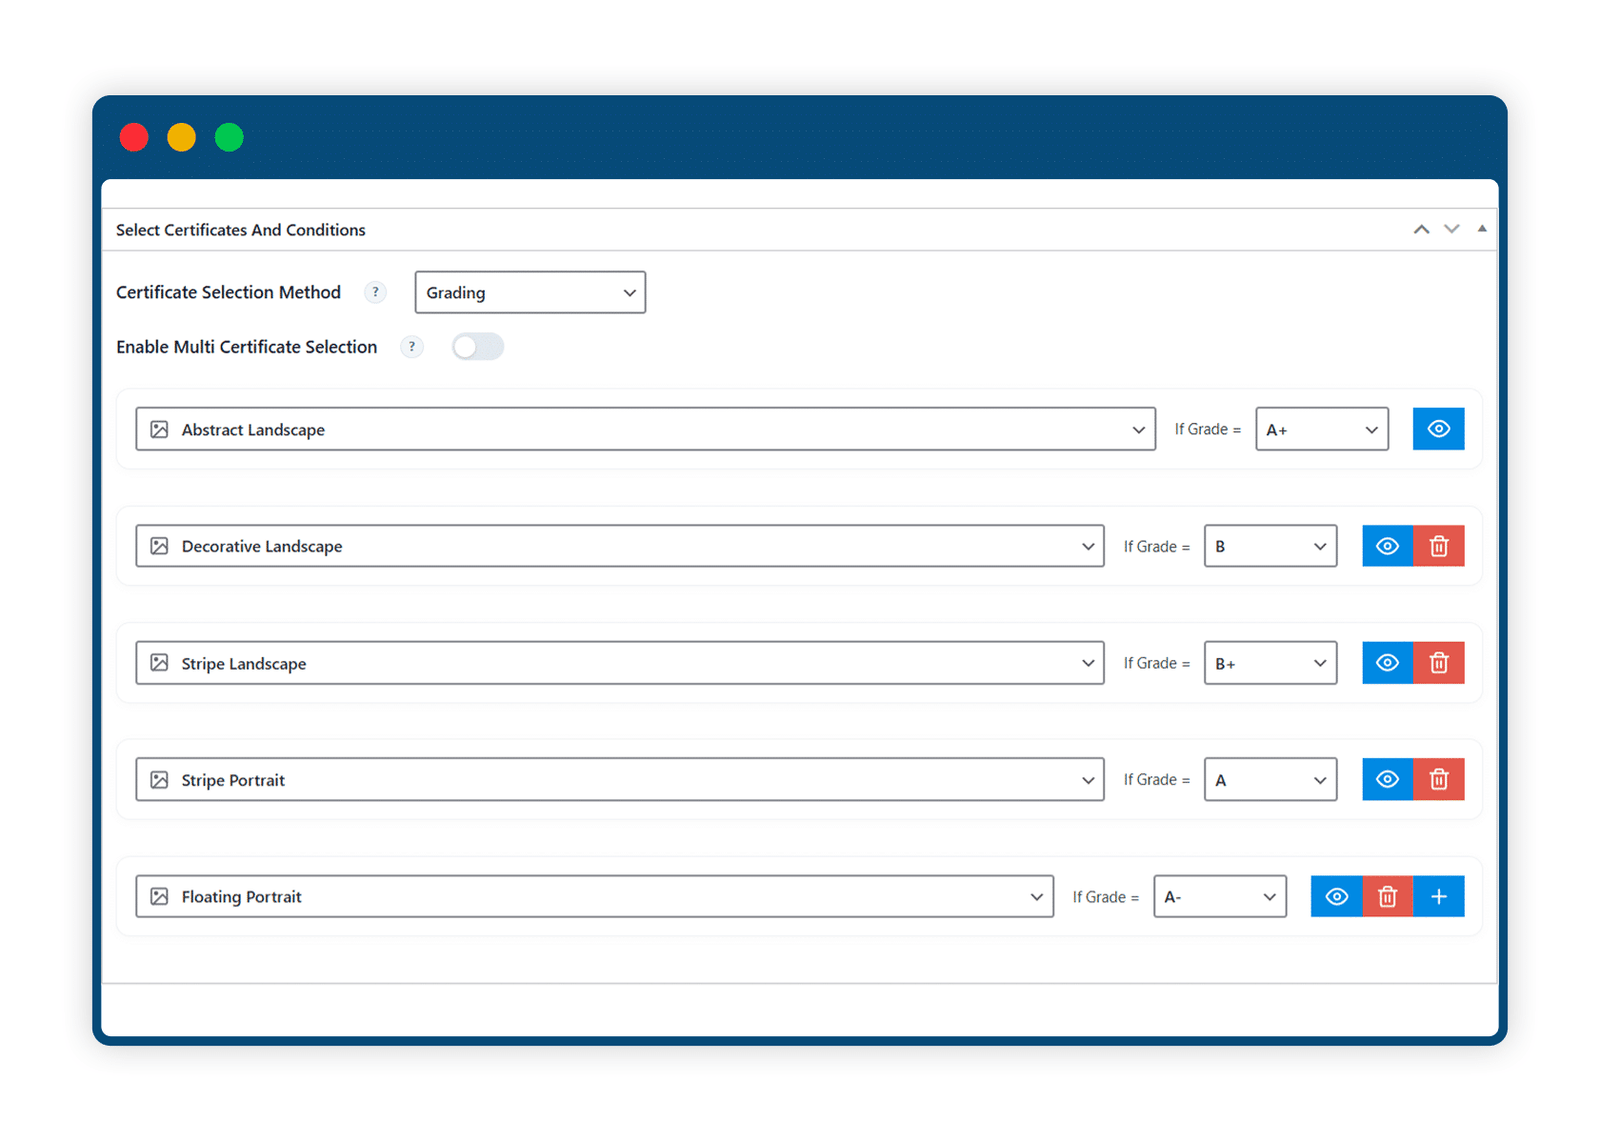This screenshot has height=1141, width=1600.
Task: Collapse Select Certificates And Conditions panel triangle
Action: (1482, 229)
